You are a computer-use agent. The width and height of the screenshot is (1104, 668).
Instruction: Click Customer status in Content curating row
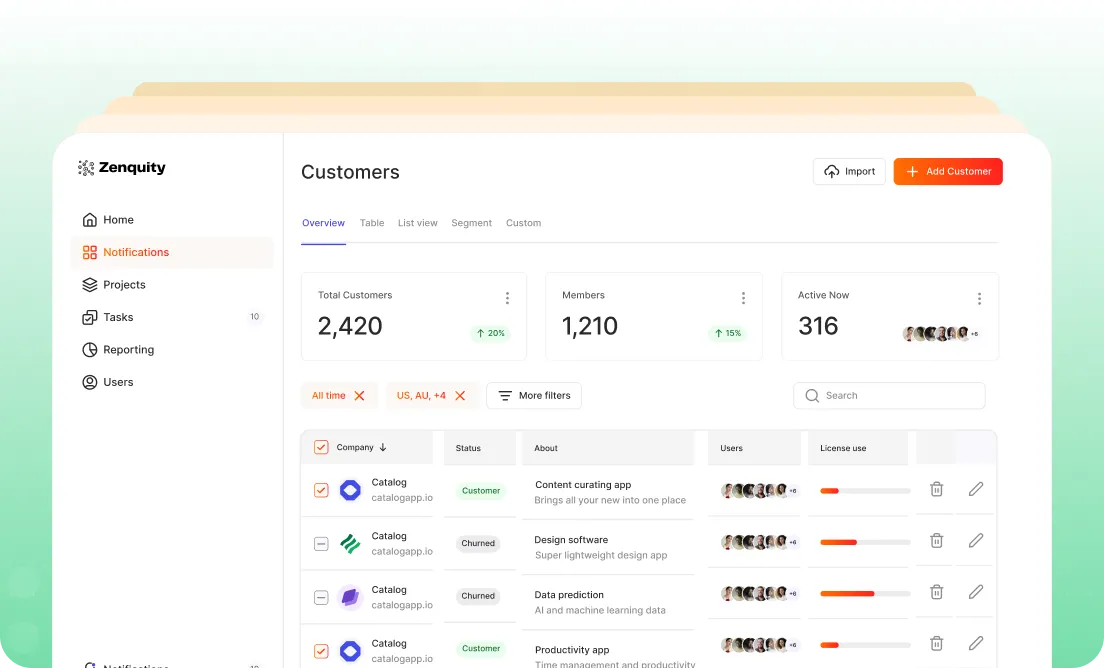coord(481,491)
